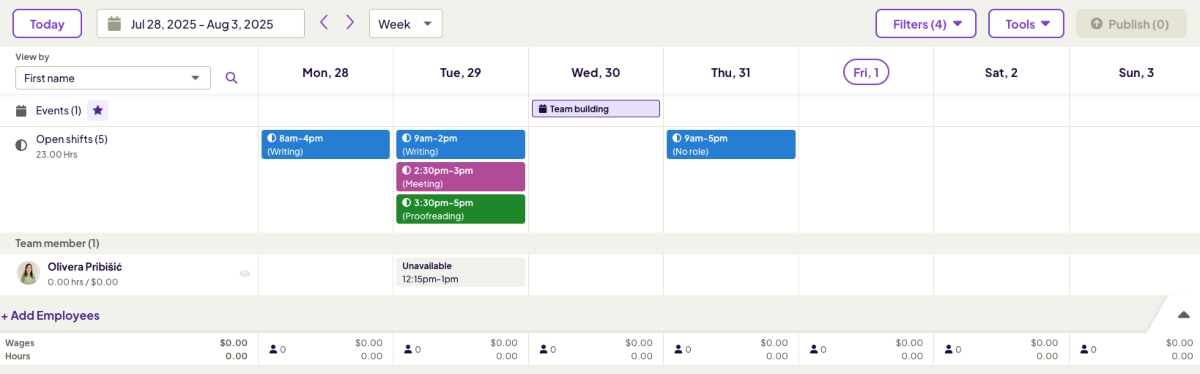
Task: Open the 9am-2pm Writing open shift
Action: pos(460,144)
